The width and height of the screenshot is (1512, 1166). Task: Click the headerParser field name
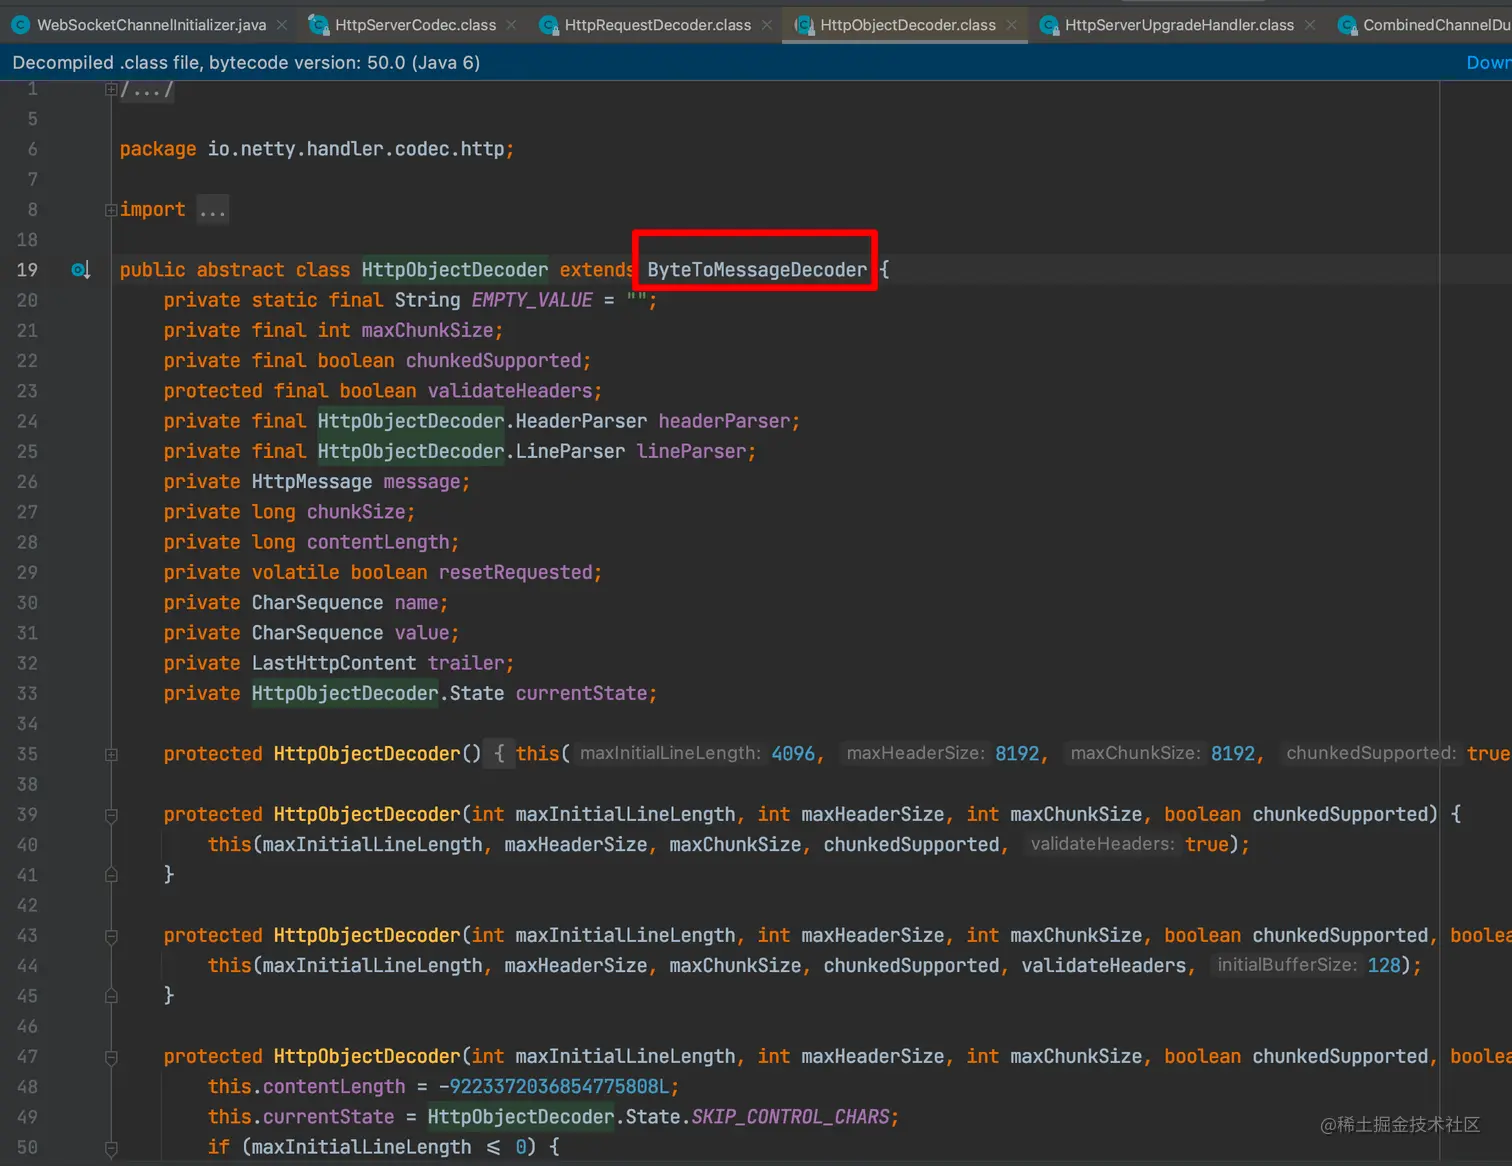click(x=724, y=421)
